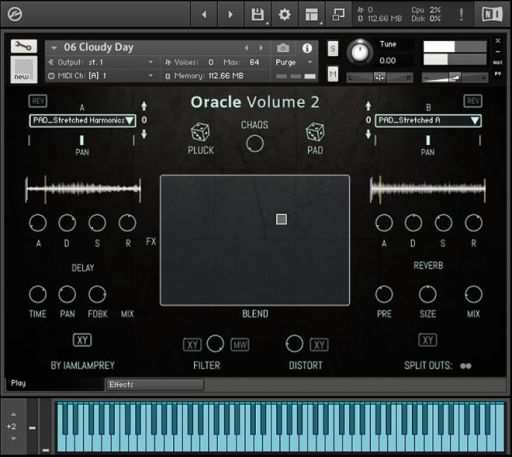Screen dimensions: 512x457
Task: Expand instrument name dropdown arrow by 06 Cloudy Day
Action: tap(54, 48)
